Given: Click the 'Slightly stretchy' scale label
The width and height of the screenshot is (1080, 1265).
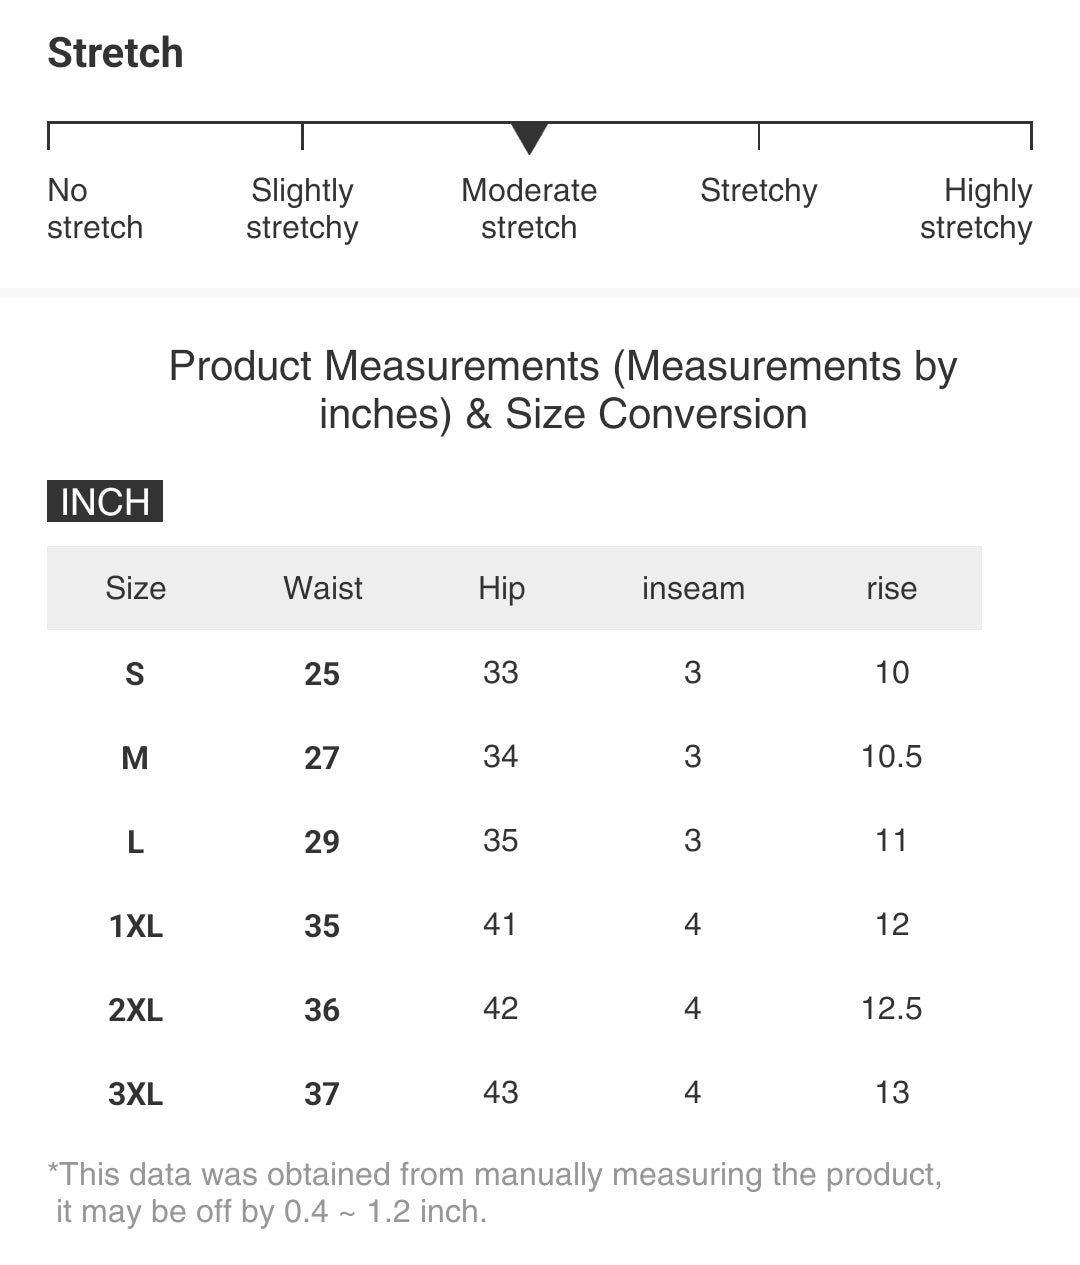Looking at the screenshot, I should (302, 209).
